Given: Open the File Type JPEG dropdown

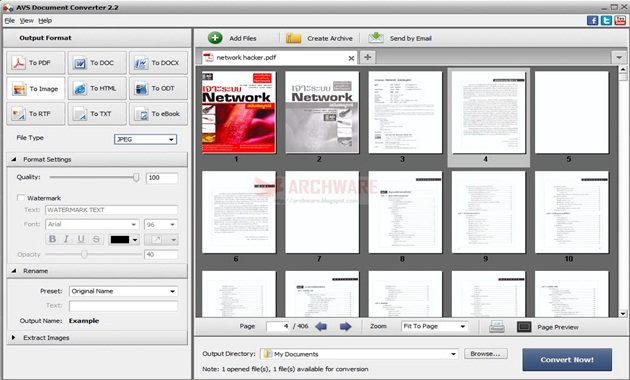Looking at the screenshot, I should tap(145, 139).
